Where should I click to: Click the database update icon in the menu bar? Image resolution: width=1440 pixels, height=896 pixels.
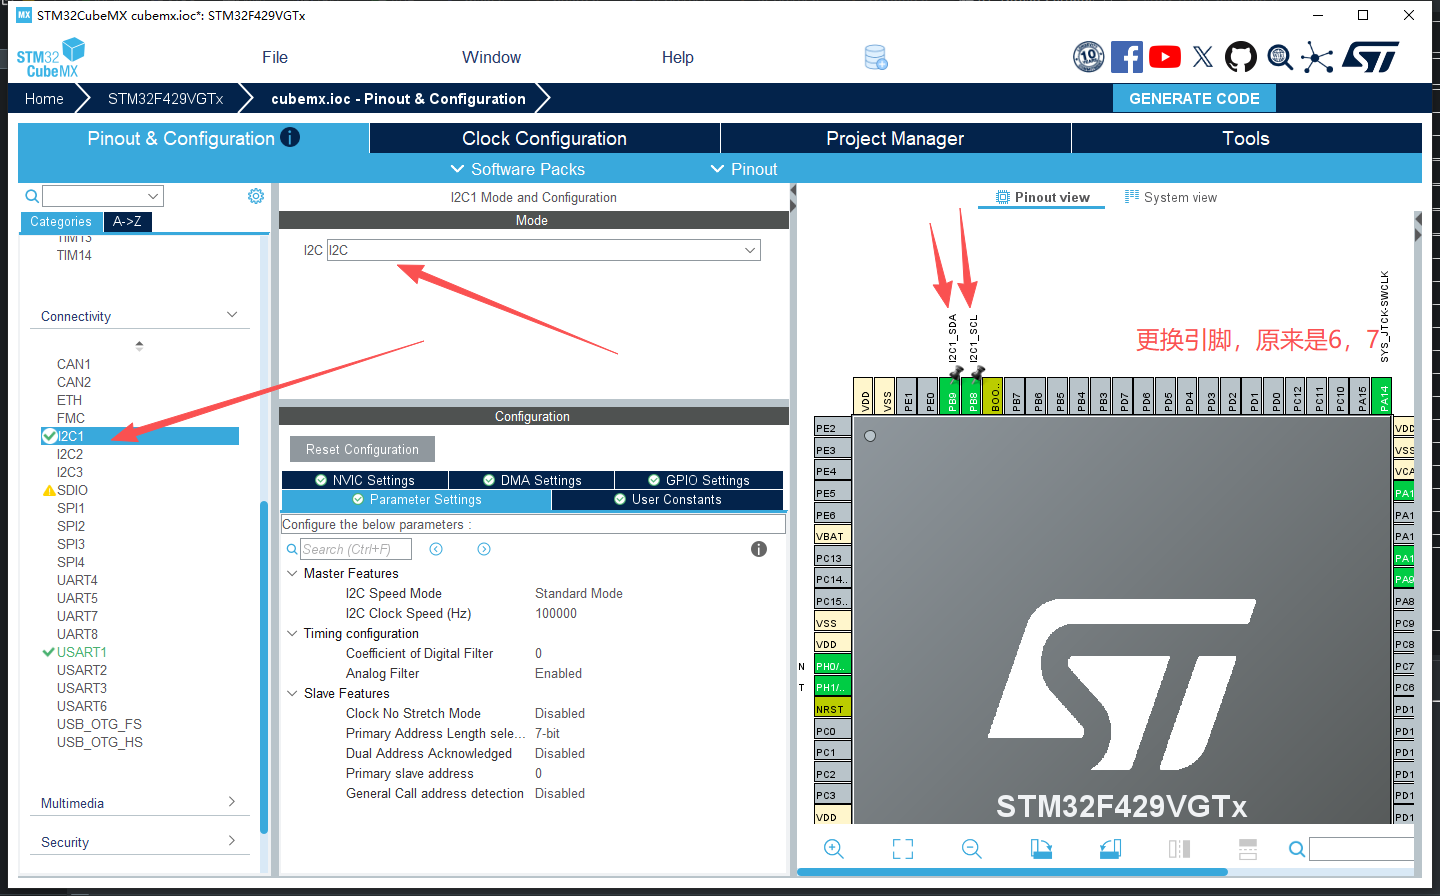[x=876, y=57]
